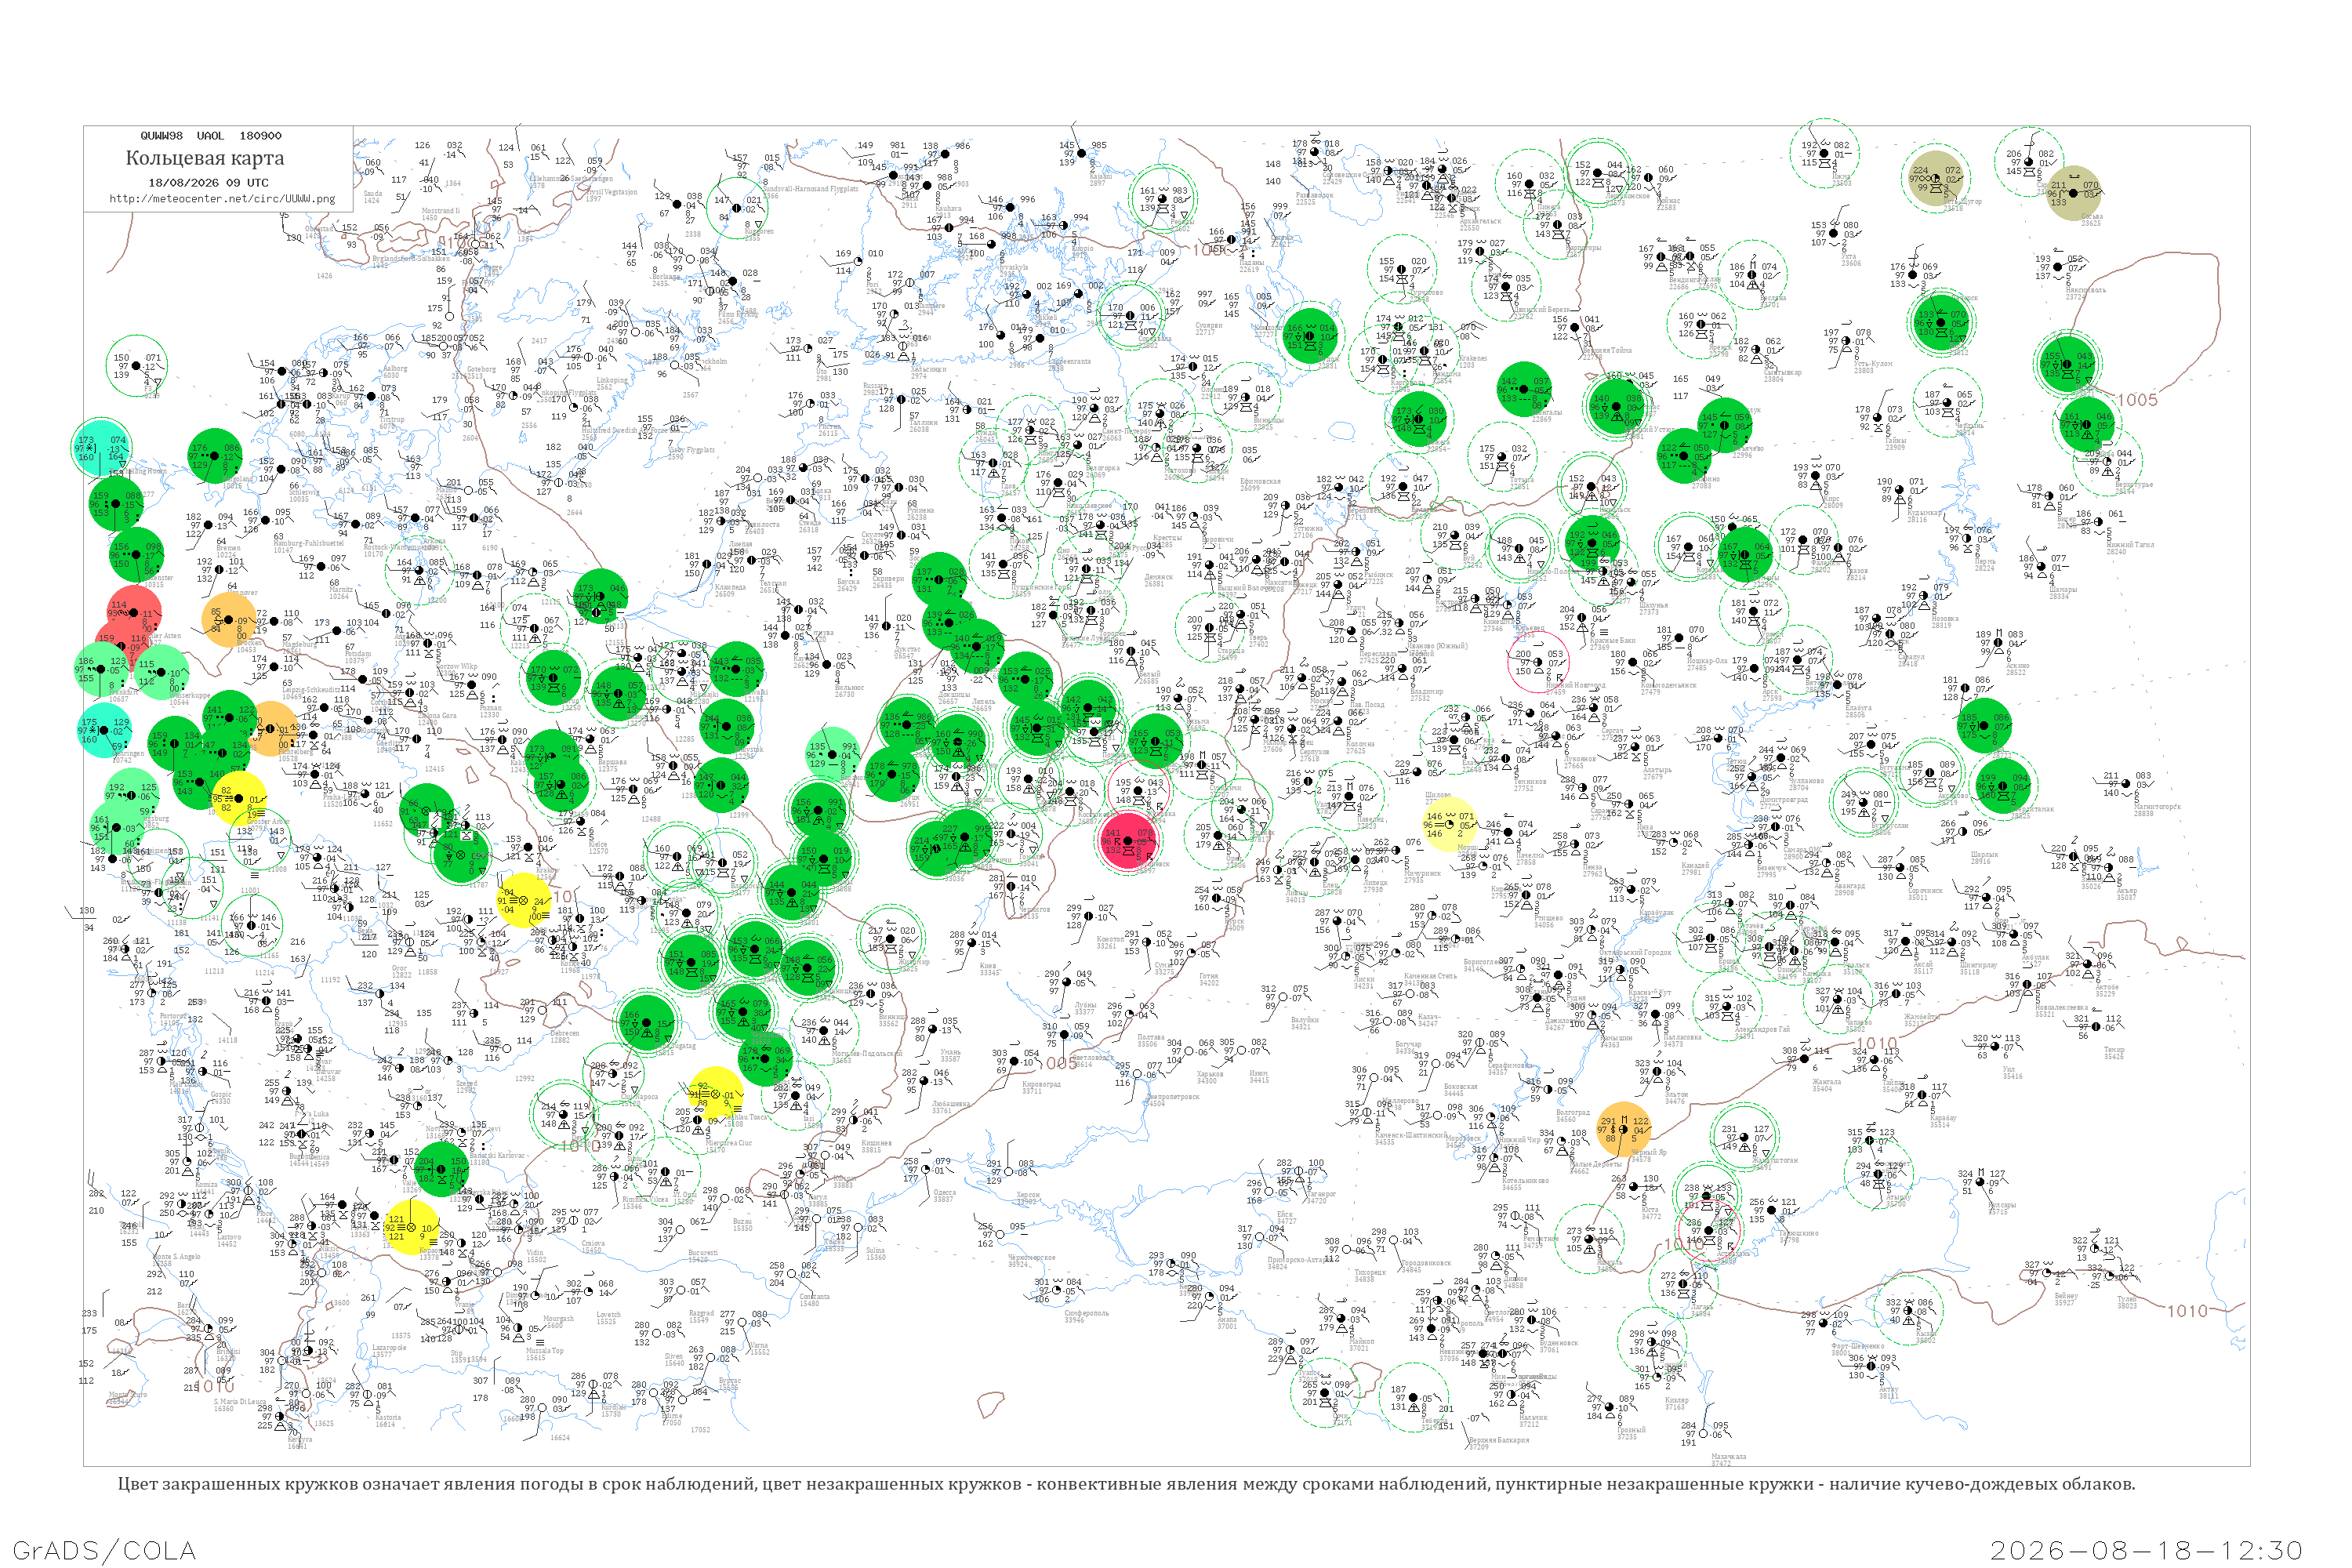Click the cyan station circle near Terschelling Hoorn

pyautogui.click(x=102, y=447)
